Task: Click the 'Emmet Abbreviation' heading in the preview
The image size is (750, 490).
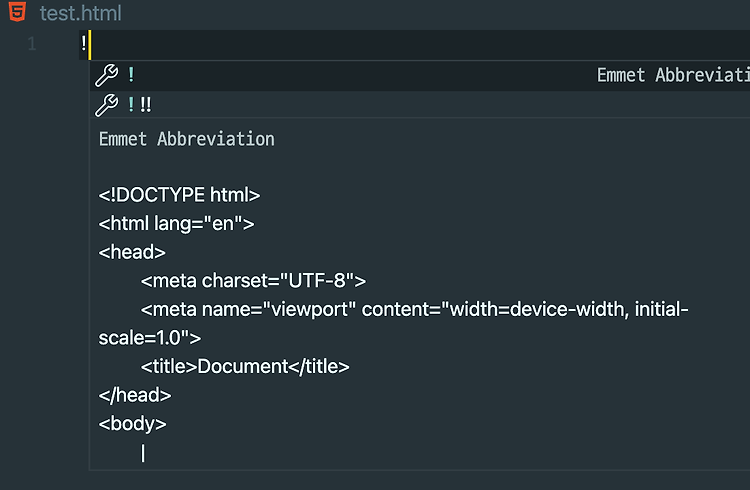Action: pyautogui.click(x=187, y=139)
